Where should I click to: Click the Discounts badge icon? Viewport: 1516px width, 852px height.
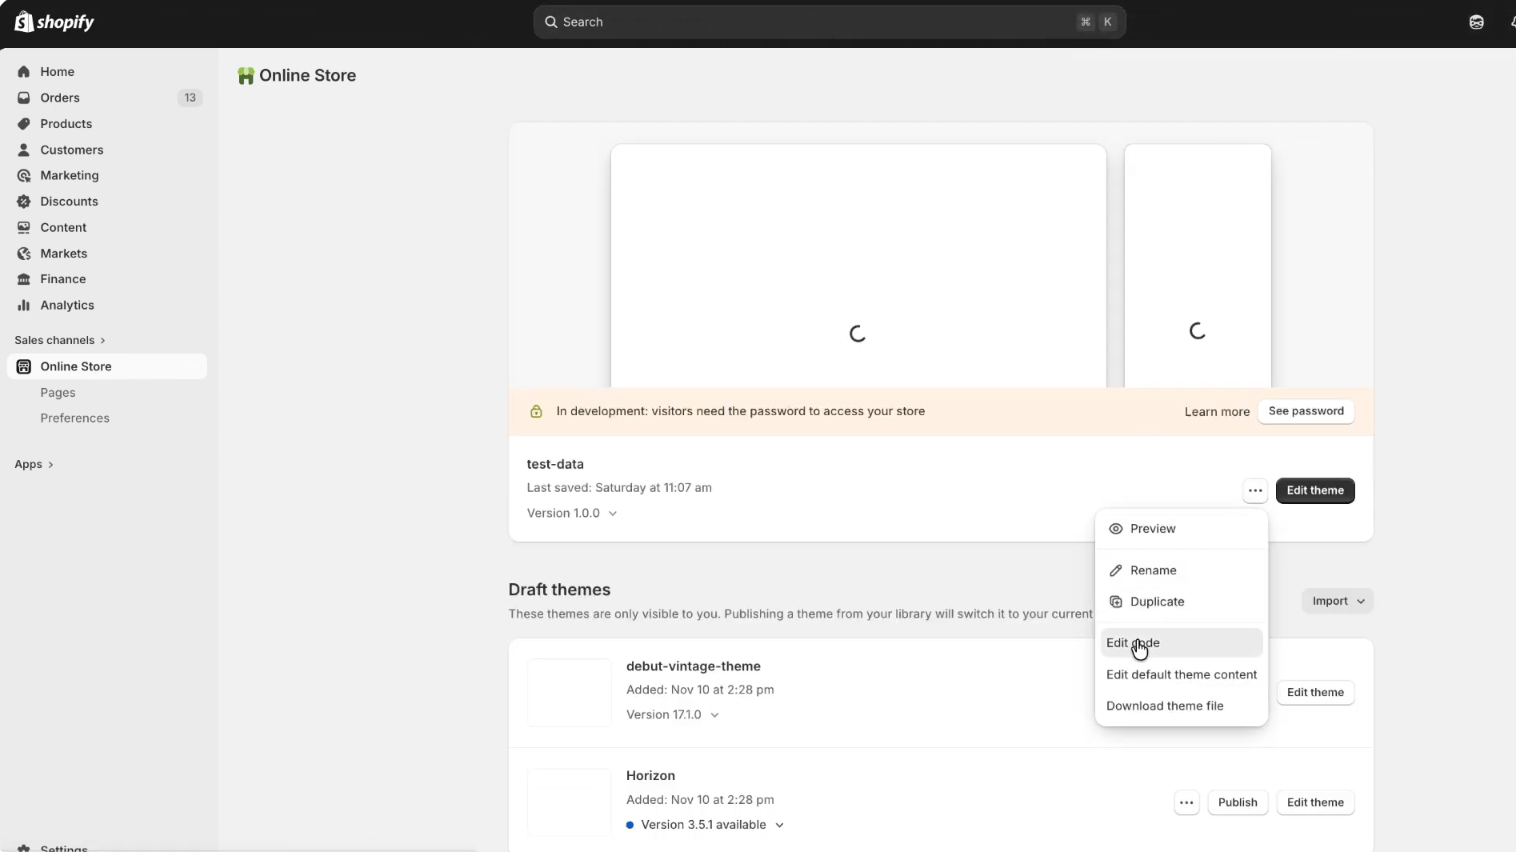click(x=24, y=201)
